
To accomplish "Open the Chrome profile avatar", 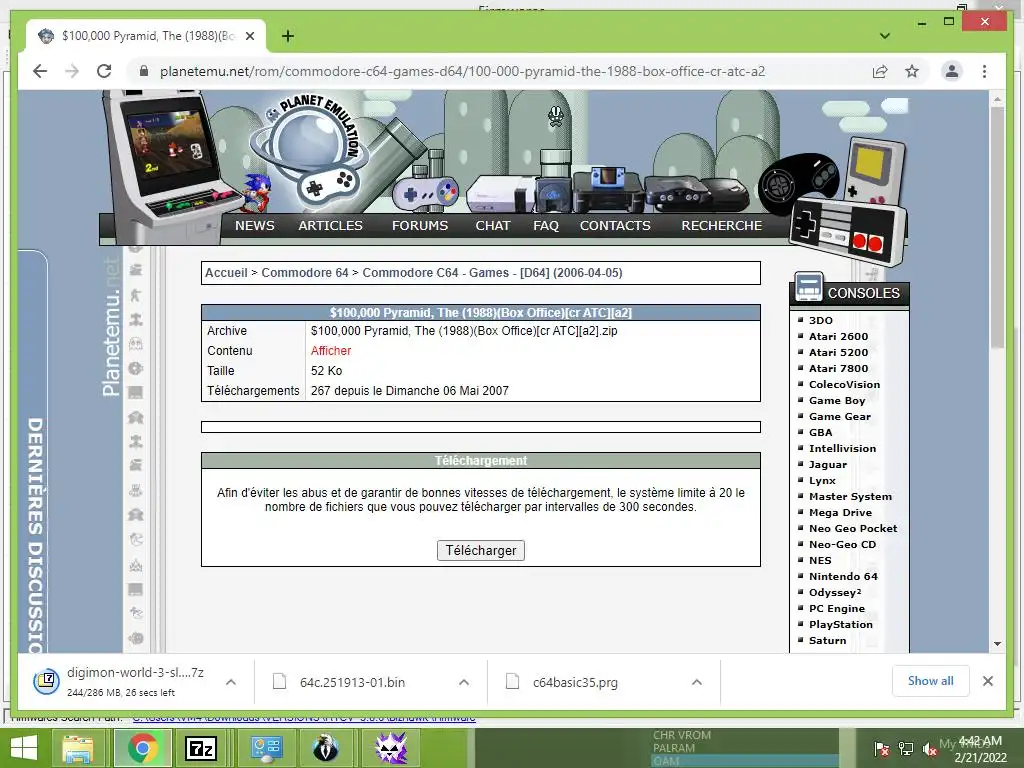I will (952, 71).
